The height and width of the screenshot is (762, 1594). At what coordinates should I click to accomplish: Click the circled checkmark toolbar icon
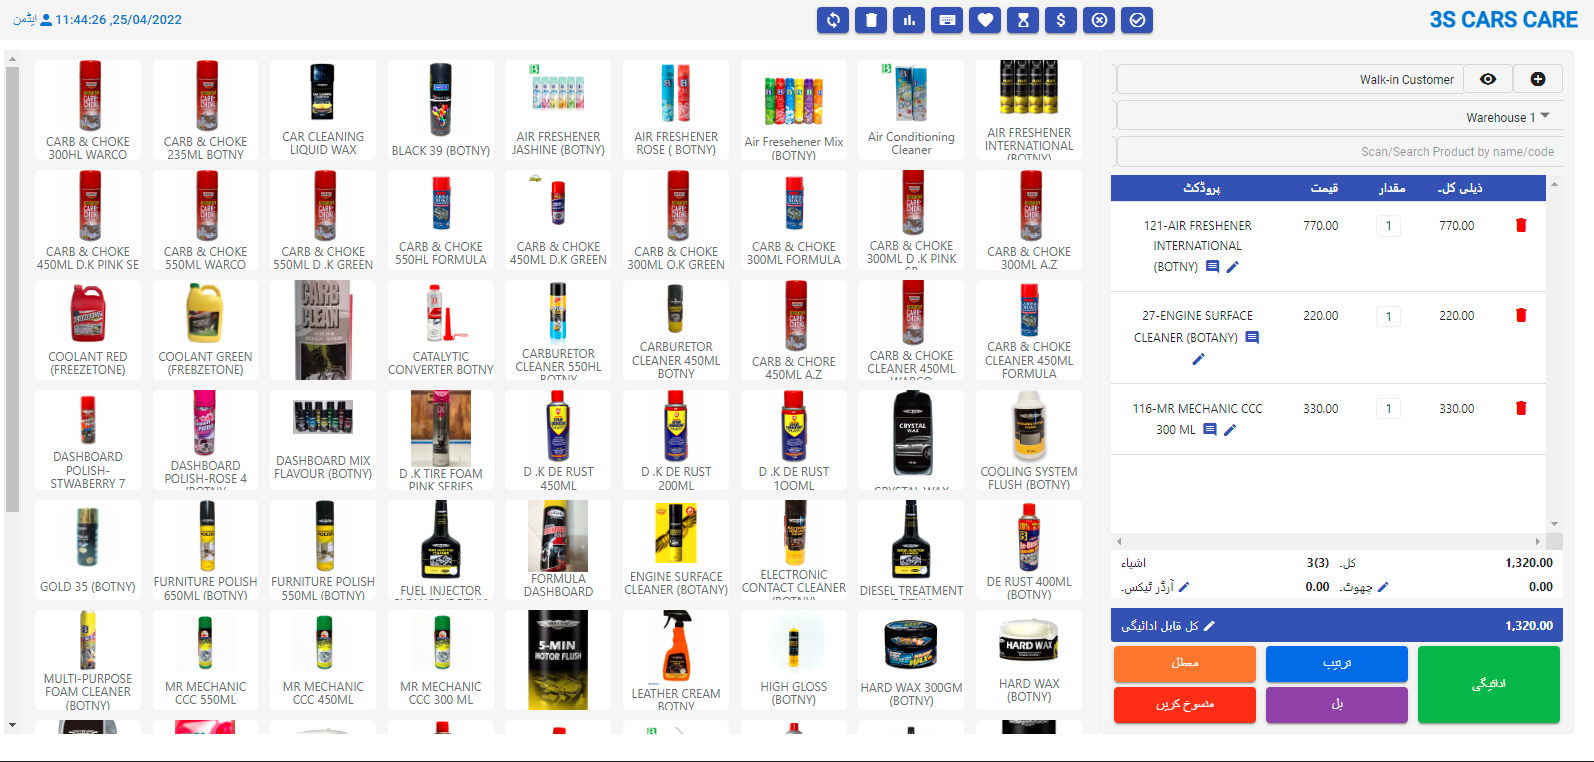1137,20
